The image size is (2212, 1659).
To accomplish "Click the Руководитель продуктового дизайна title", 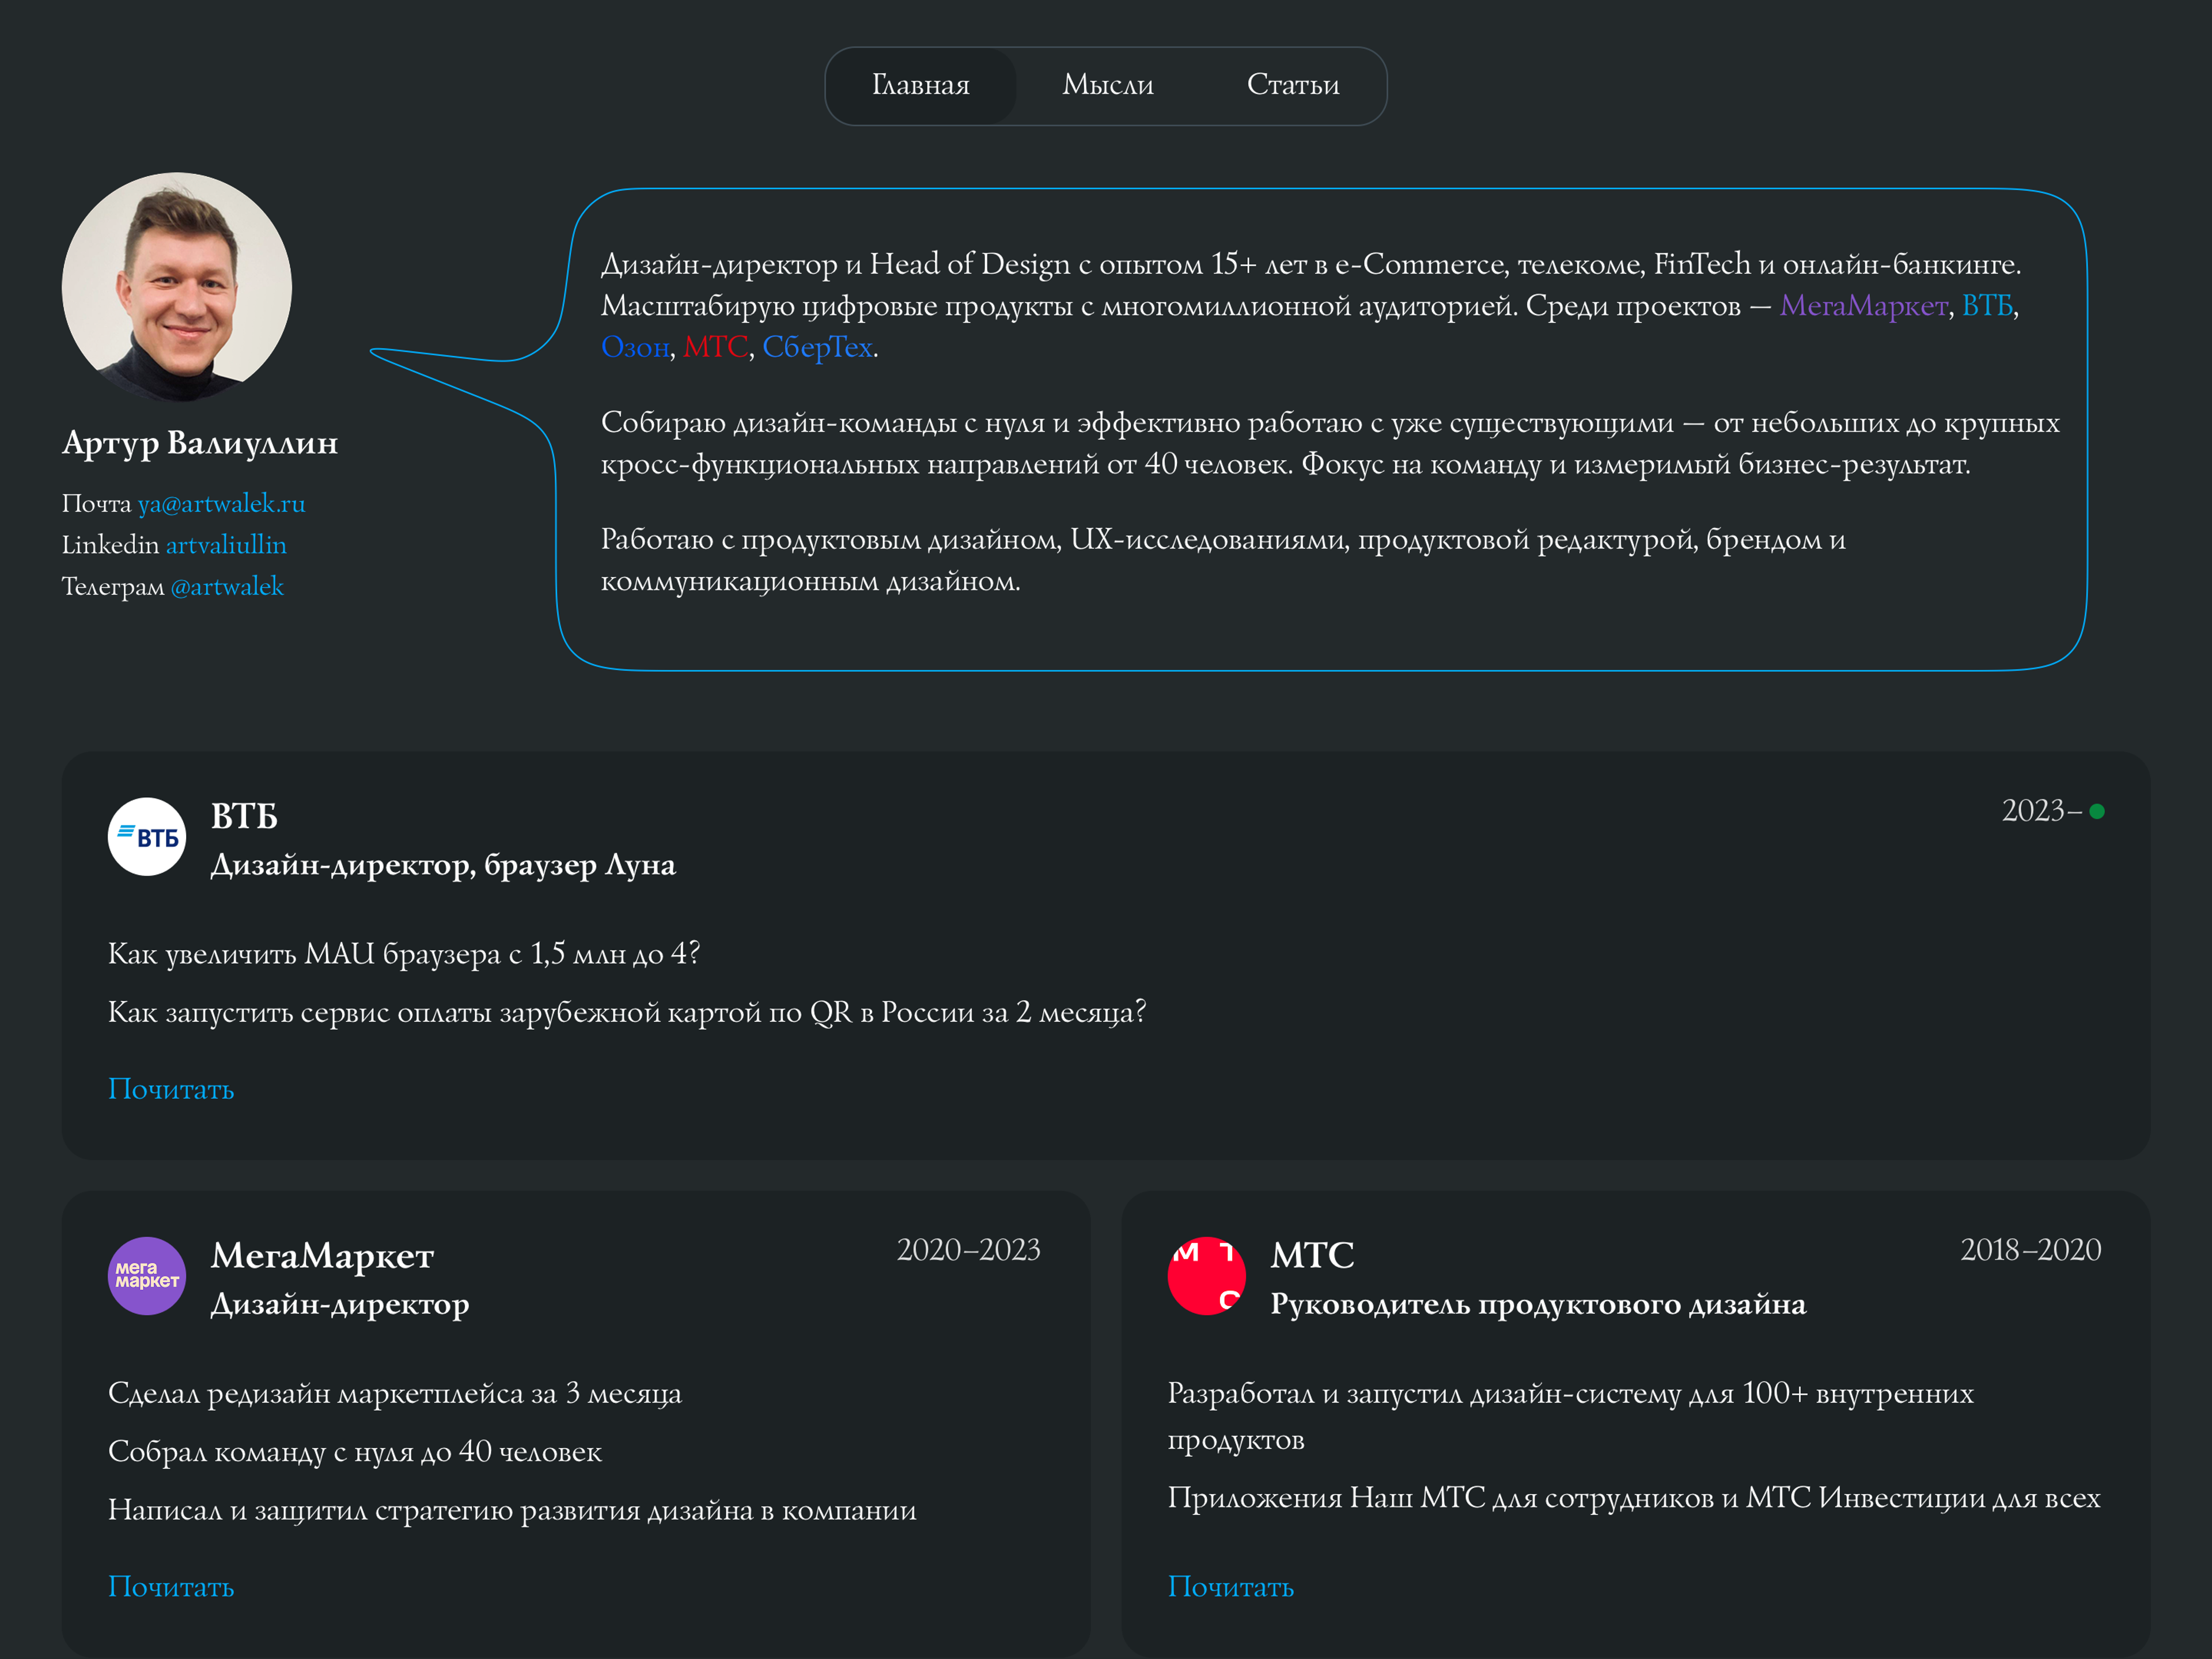I will point(1538,1304).
